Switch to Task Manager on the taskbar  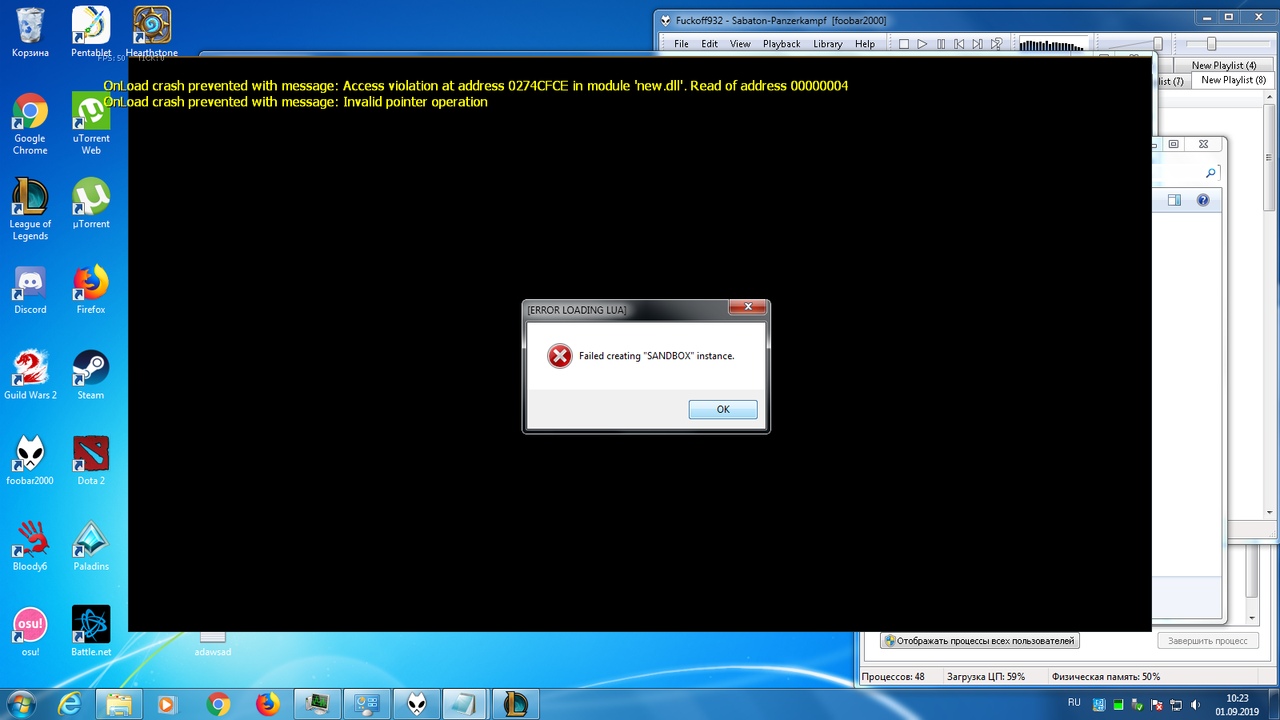[318, 704]
